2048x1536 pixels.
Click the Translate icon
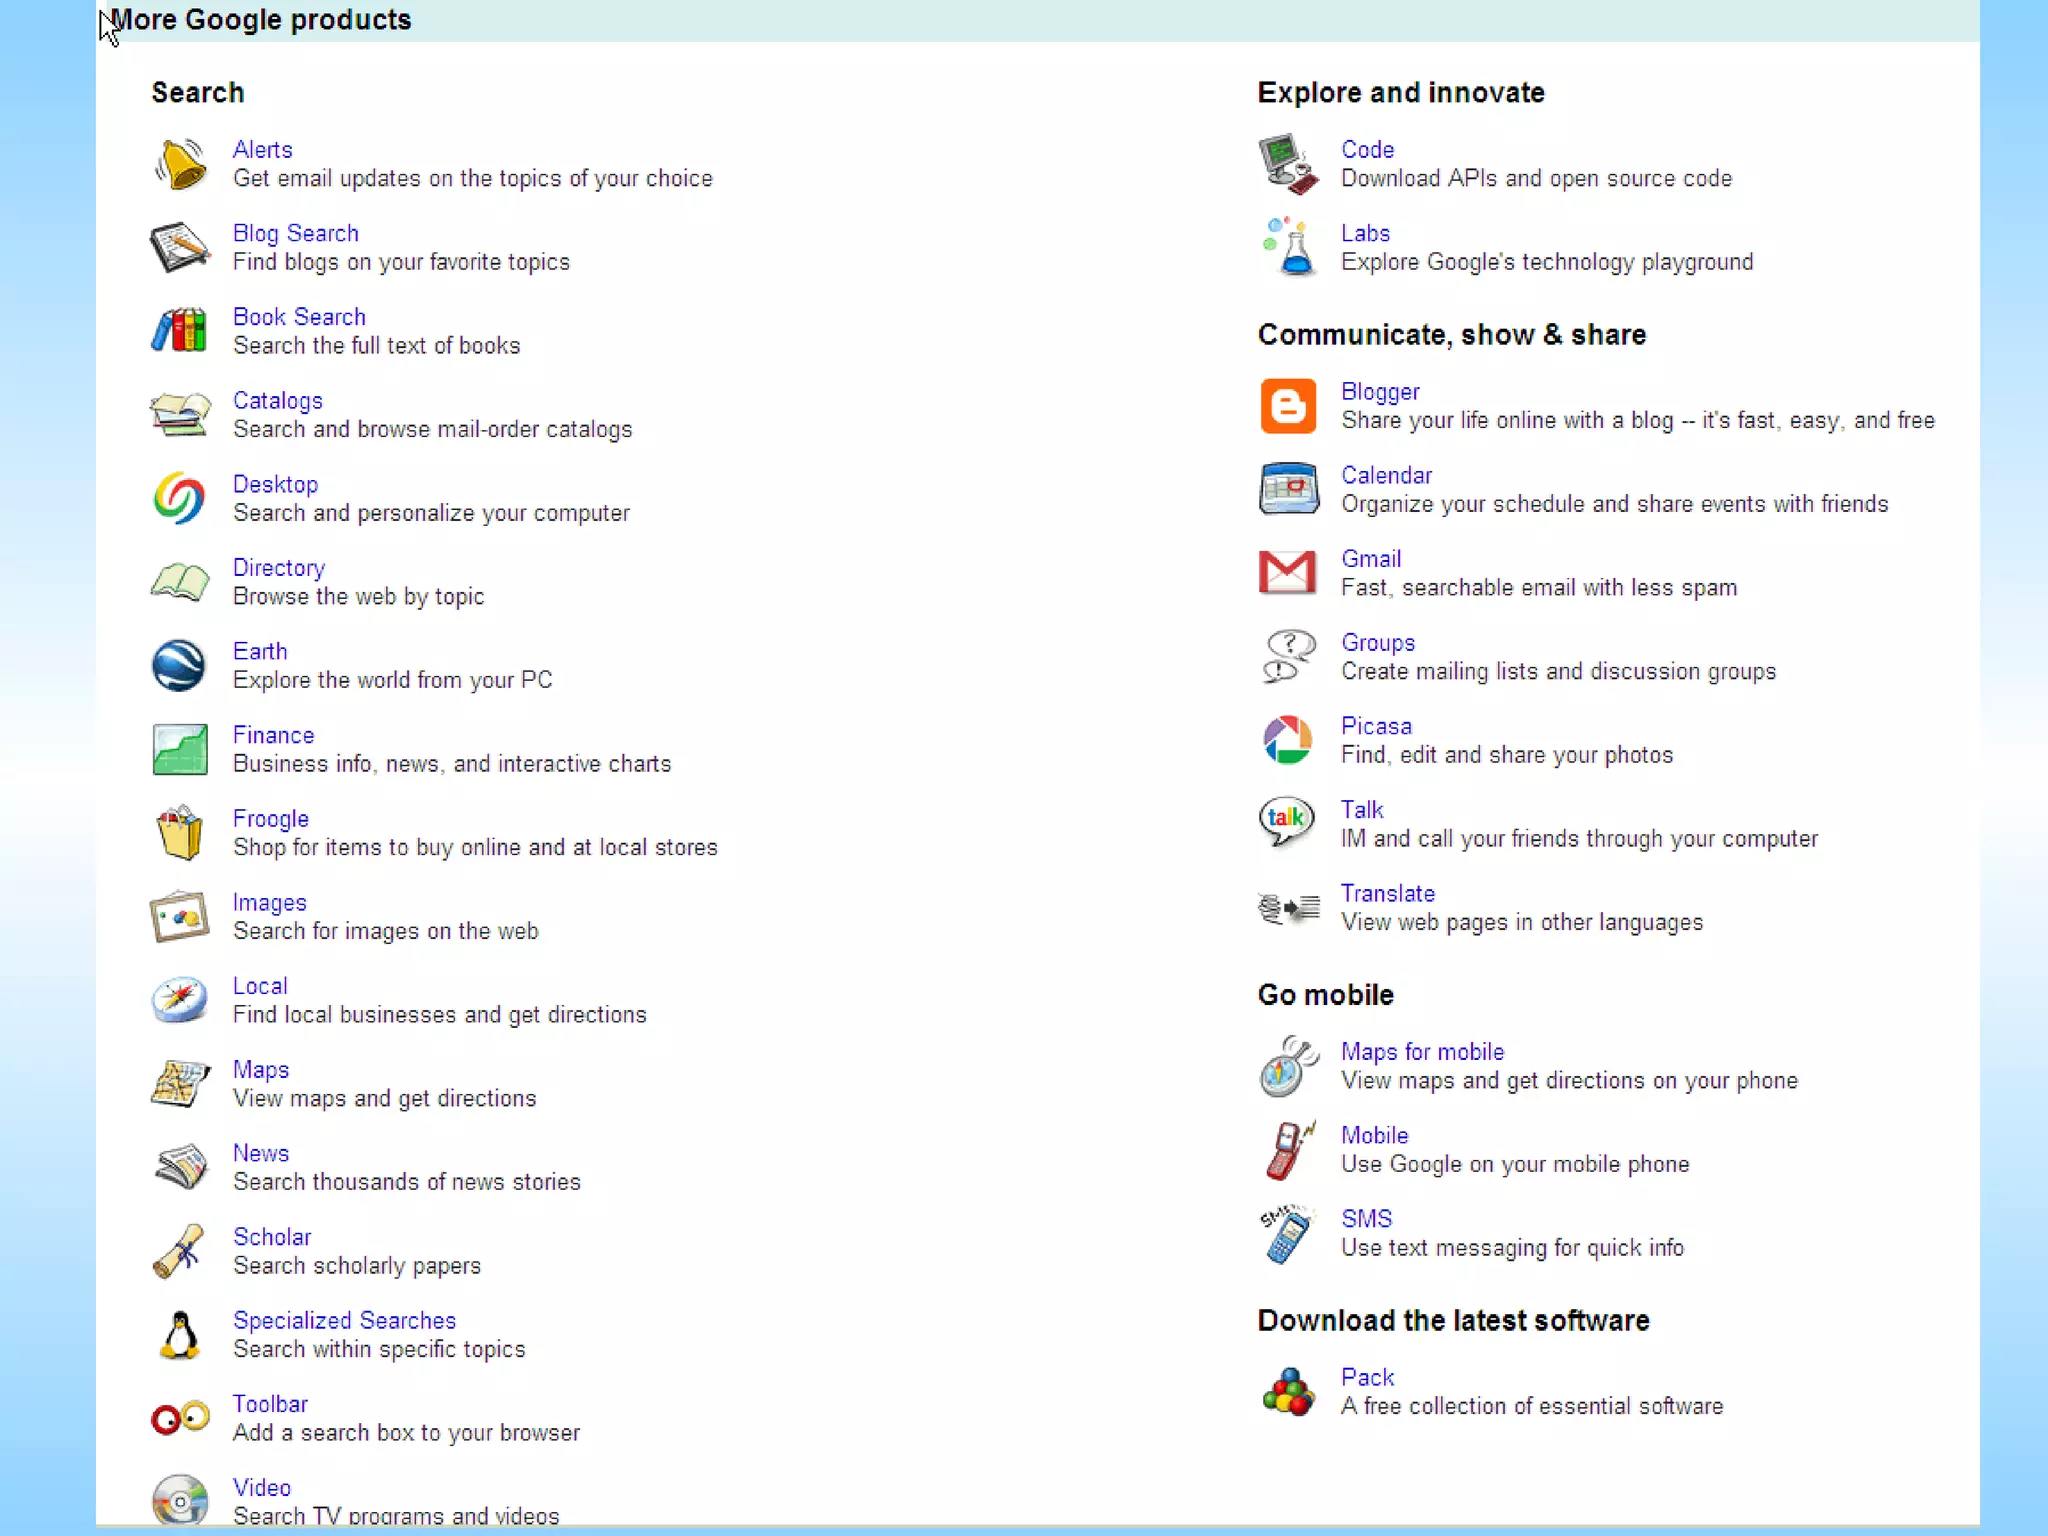[x=1288, y=908]
